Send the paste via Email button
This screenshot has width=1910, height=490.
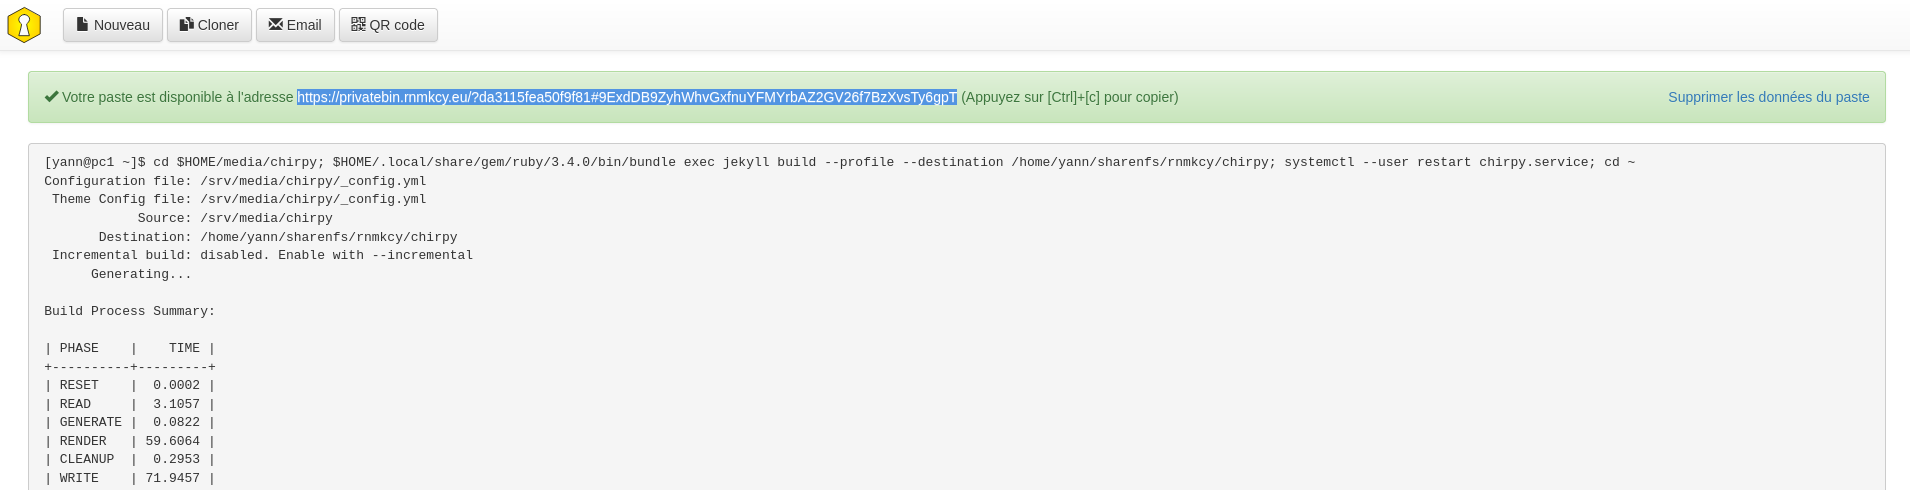295,25
